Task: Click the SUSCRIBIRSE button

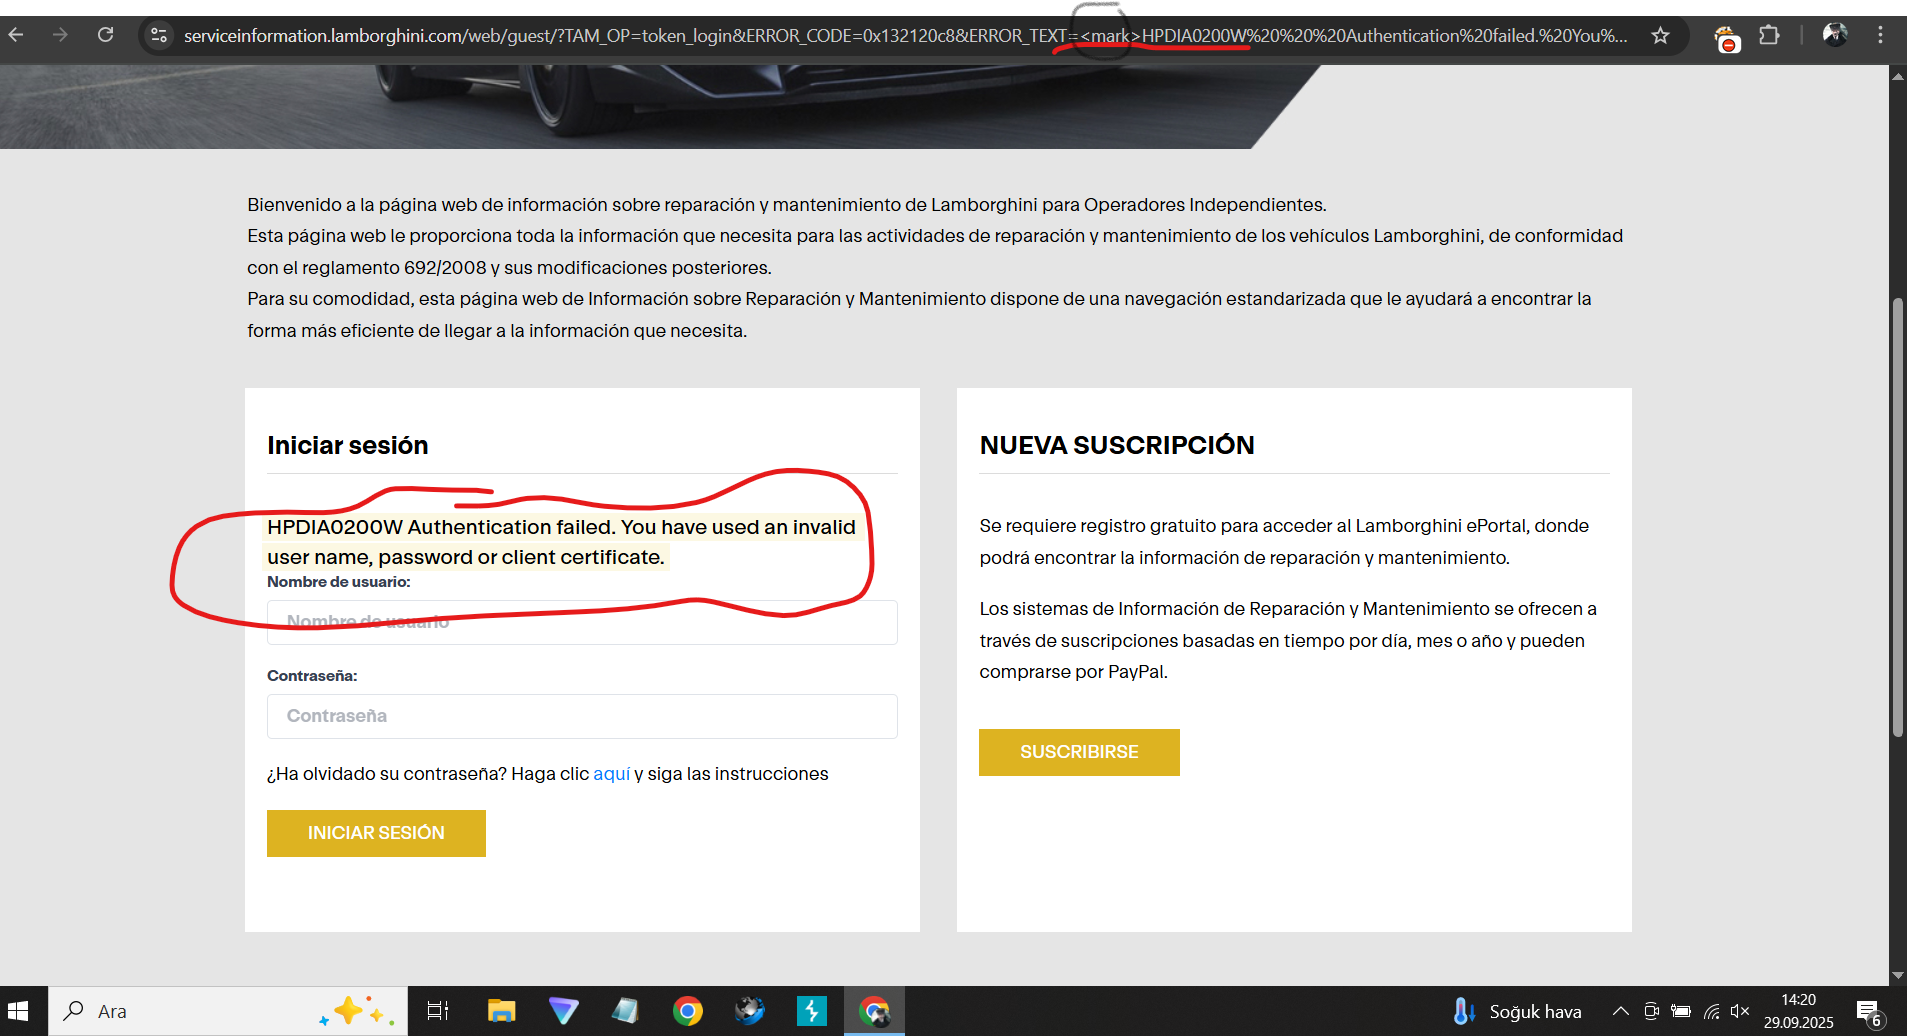Action: [1079, 752]
